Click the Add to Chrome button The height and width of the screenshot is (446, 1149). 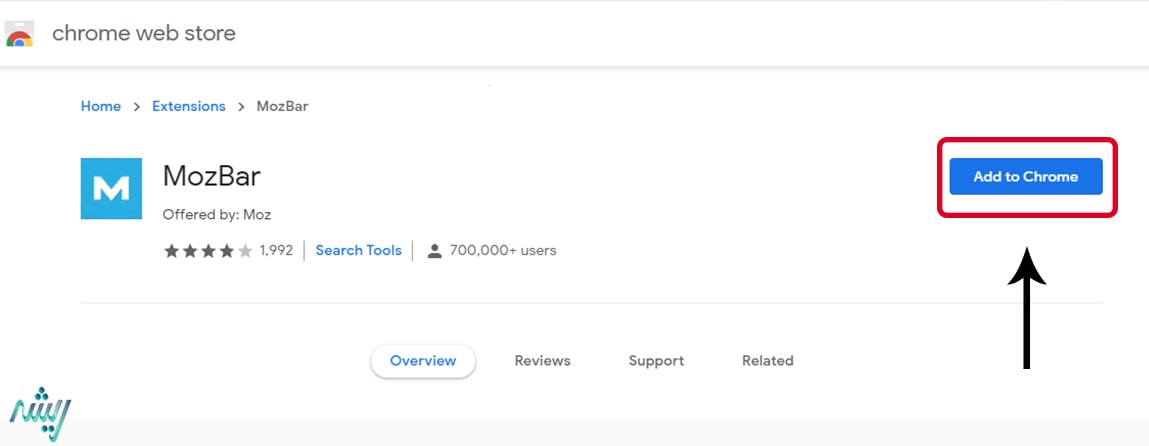1026,176
